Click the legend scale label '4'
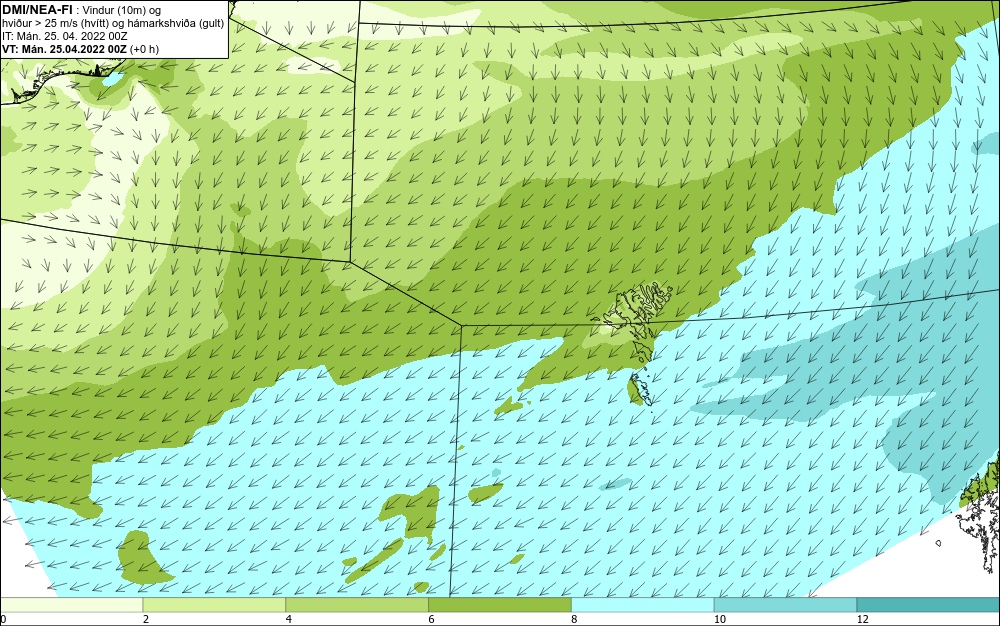The image size is (1000, 626). (289, 619)
